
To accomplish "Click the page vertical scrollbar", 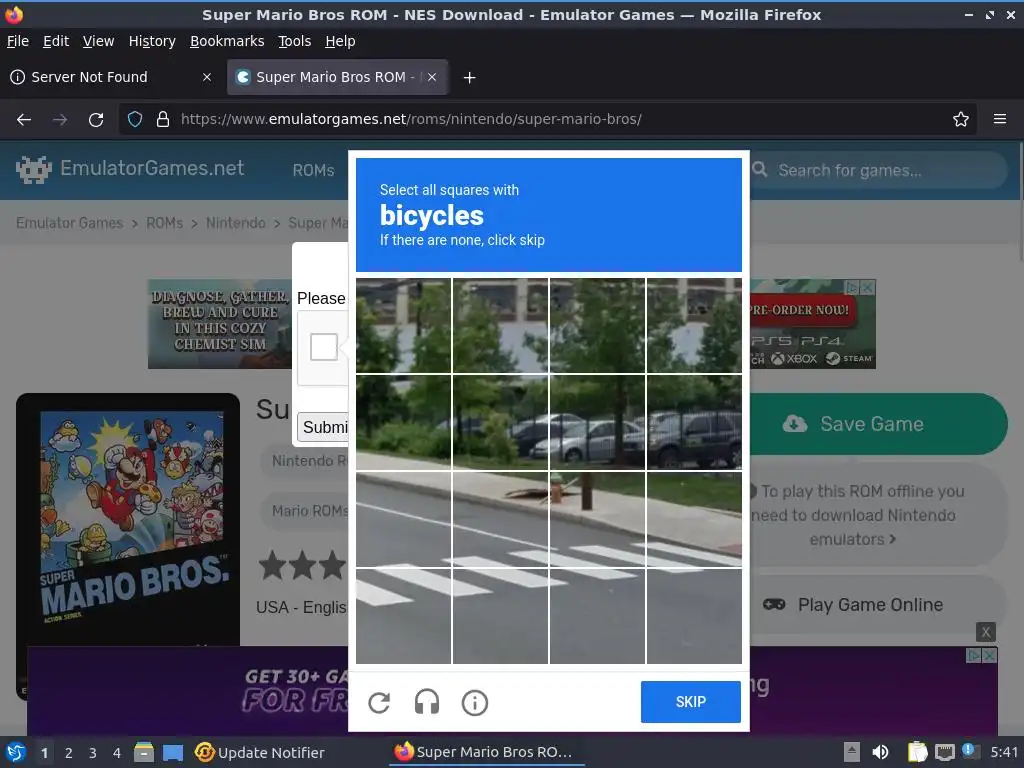I will pyautogui.click(x=1019, y=202).
